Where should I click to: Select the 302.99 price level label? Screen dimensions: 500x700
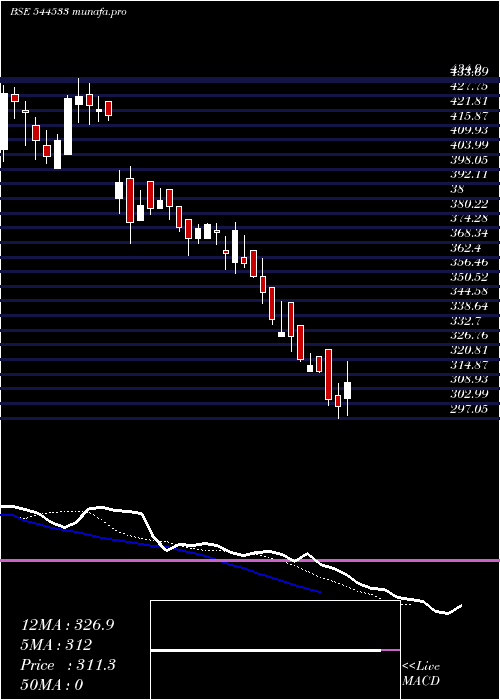coord(469,394)
